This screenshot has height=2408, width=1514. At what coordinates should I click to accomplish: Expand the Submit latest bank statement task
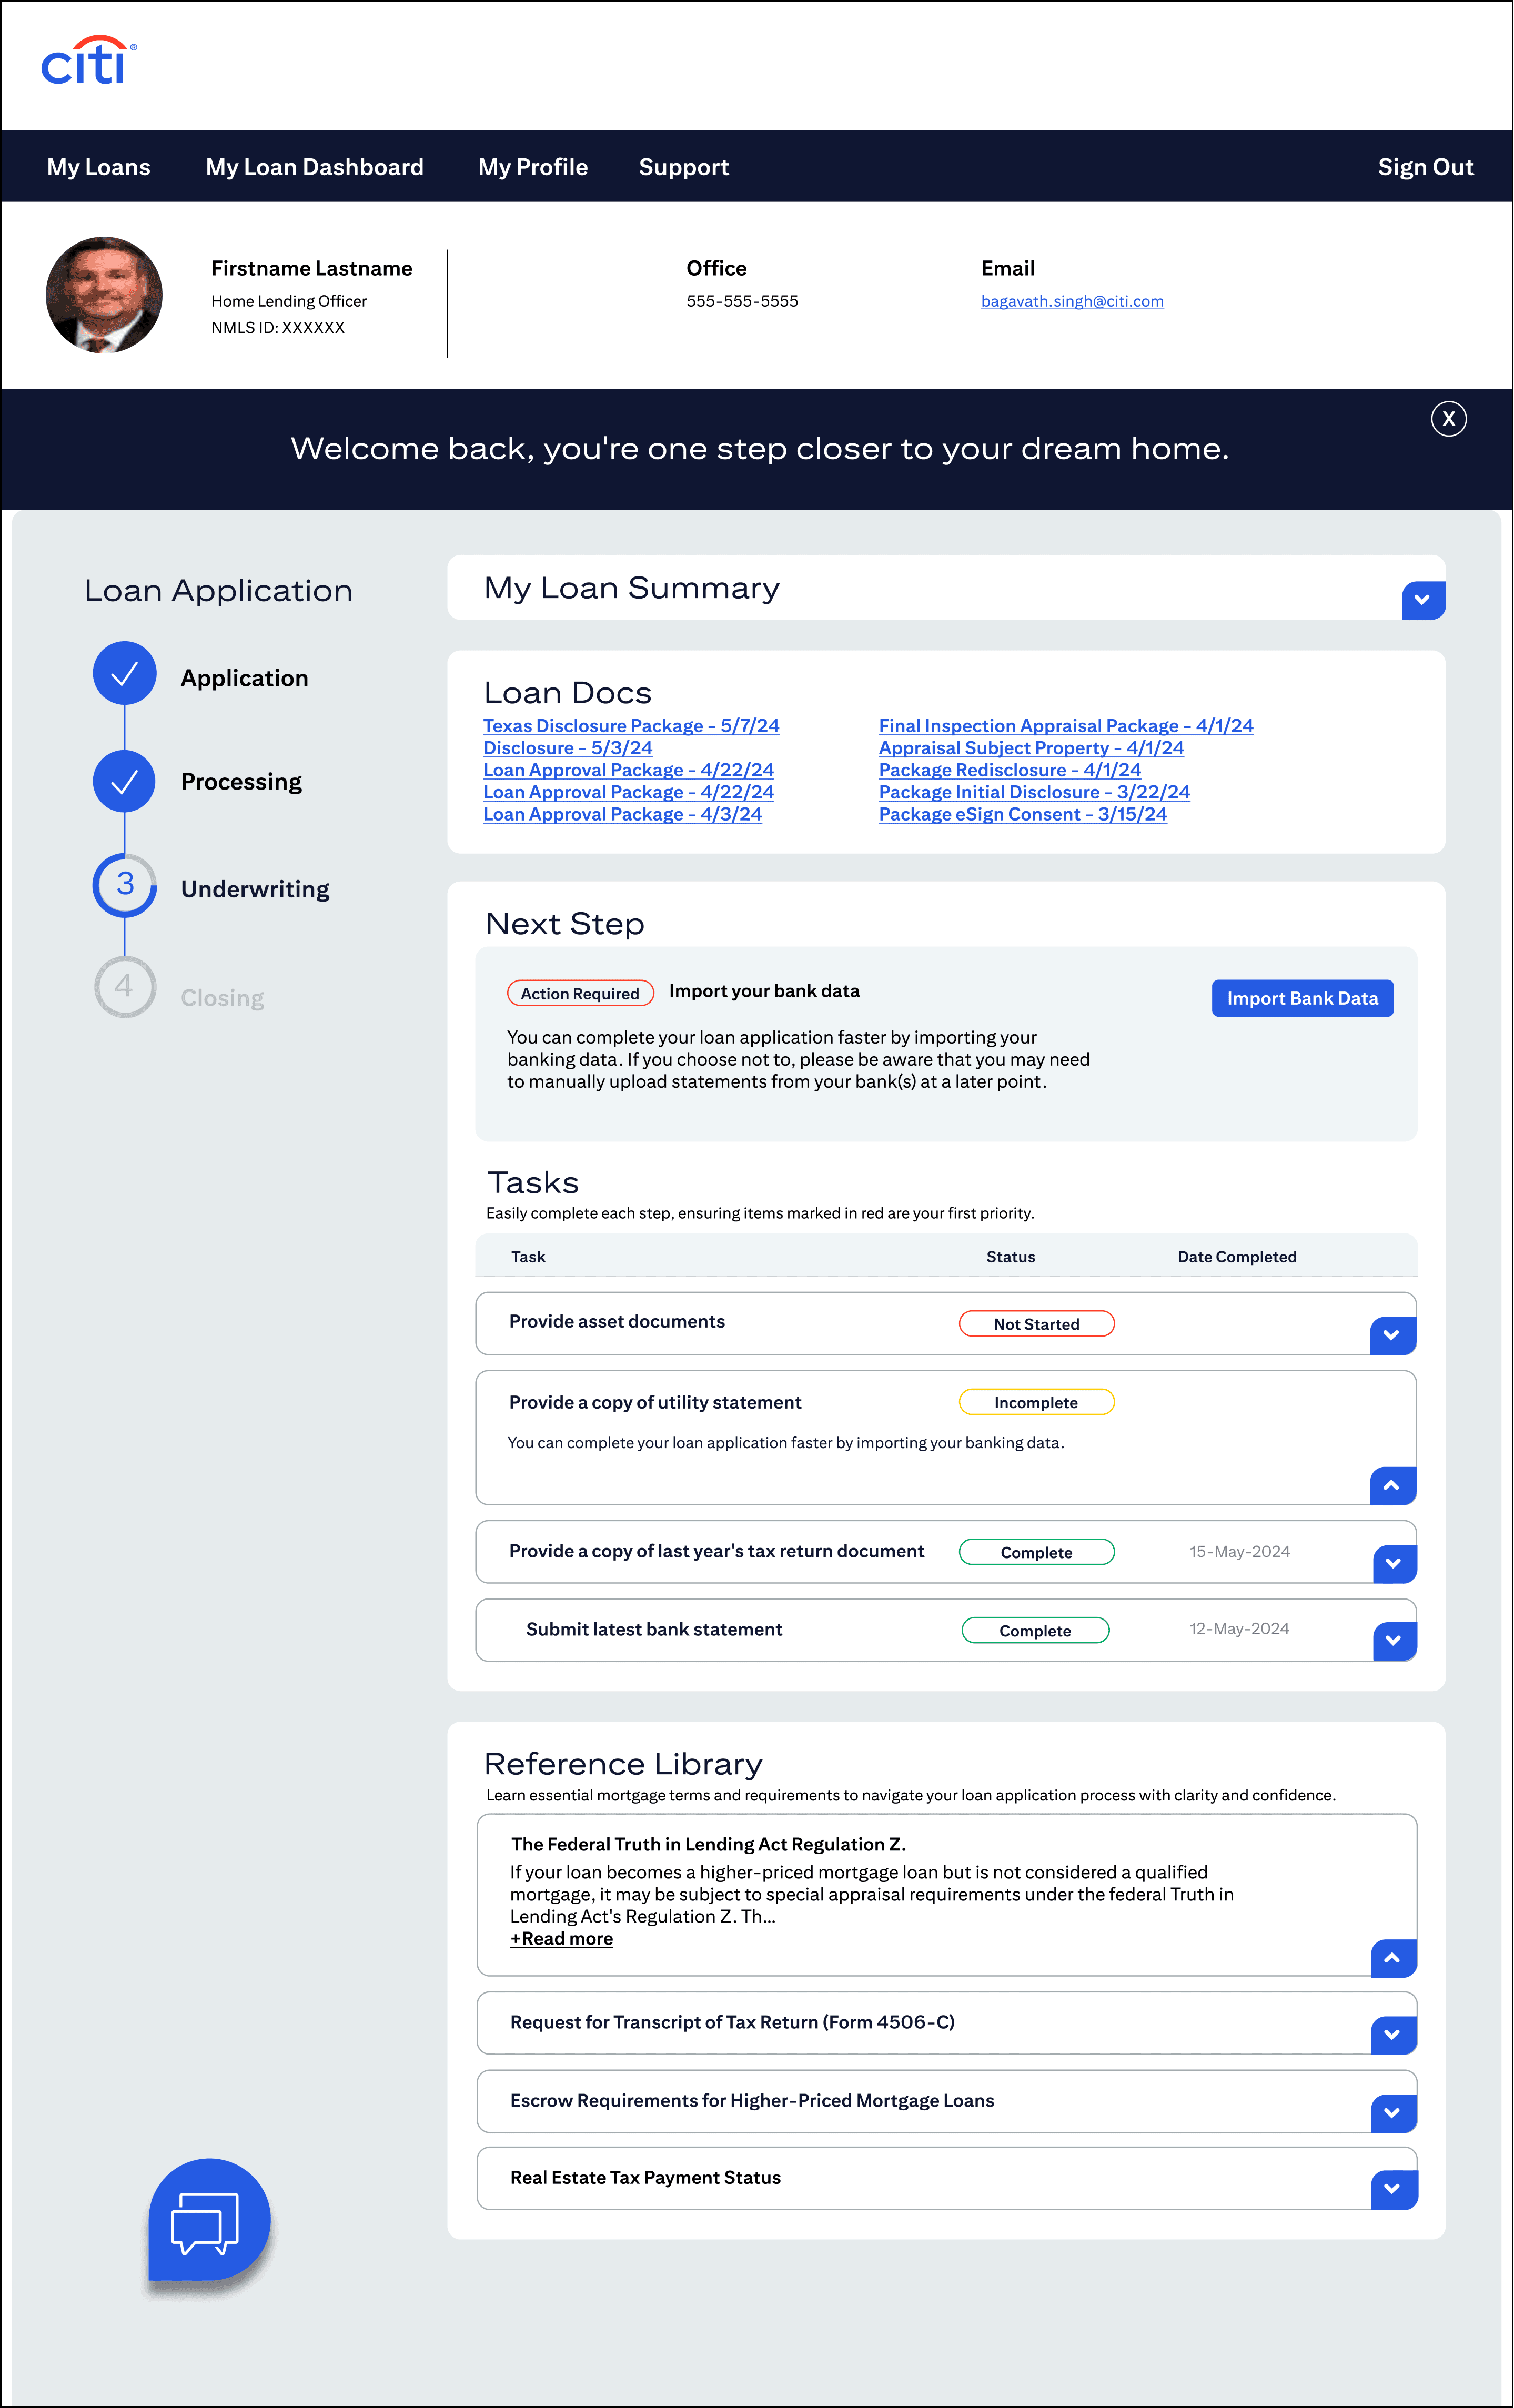(x=1393, y=1640)
